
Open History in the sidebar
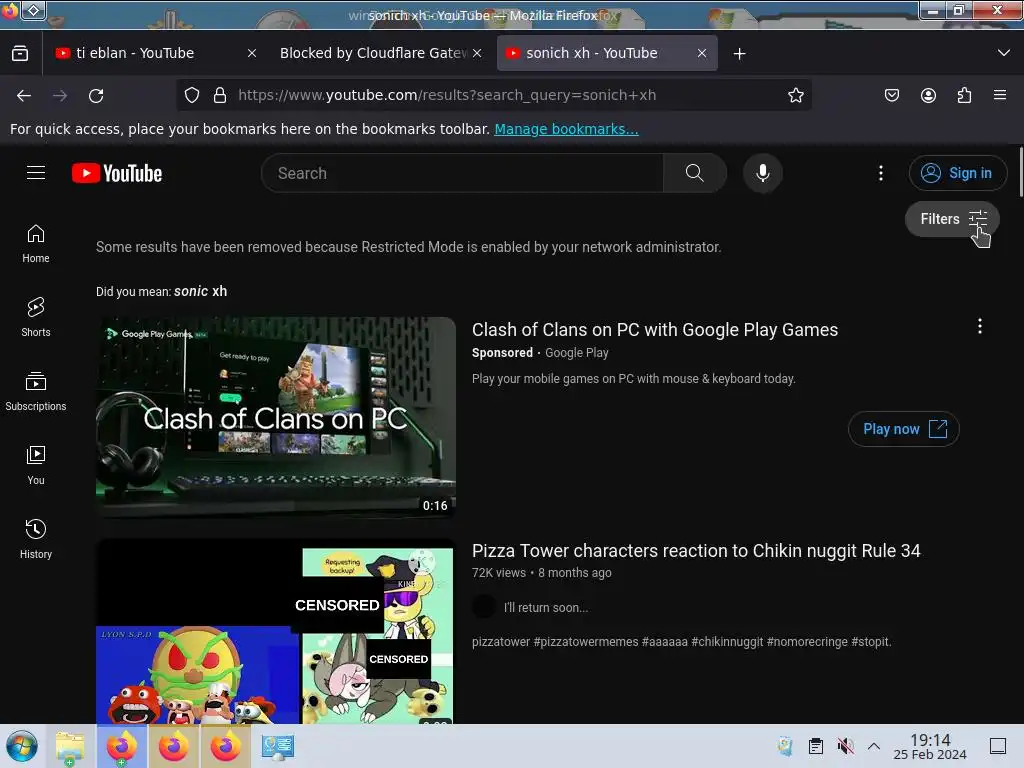click(x=36, y=539)
